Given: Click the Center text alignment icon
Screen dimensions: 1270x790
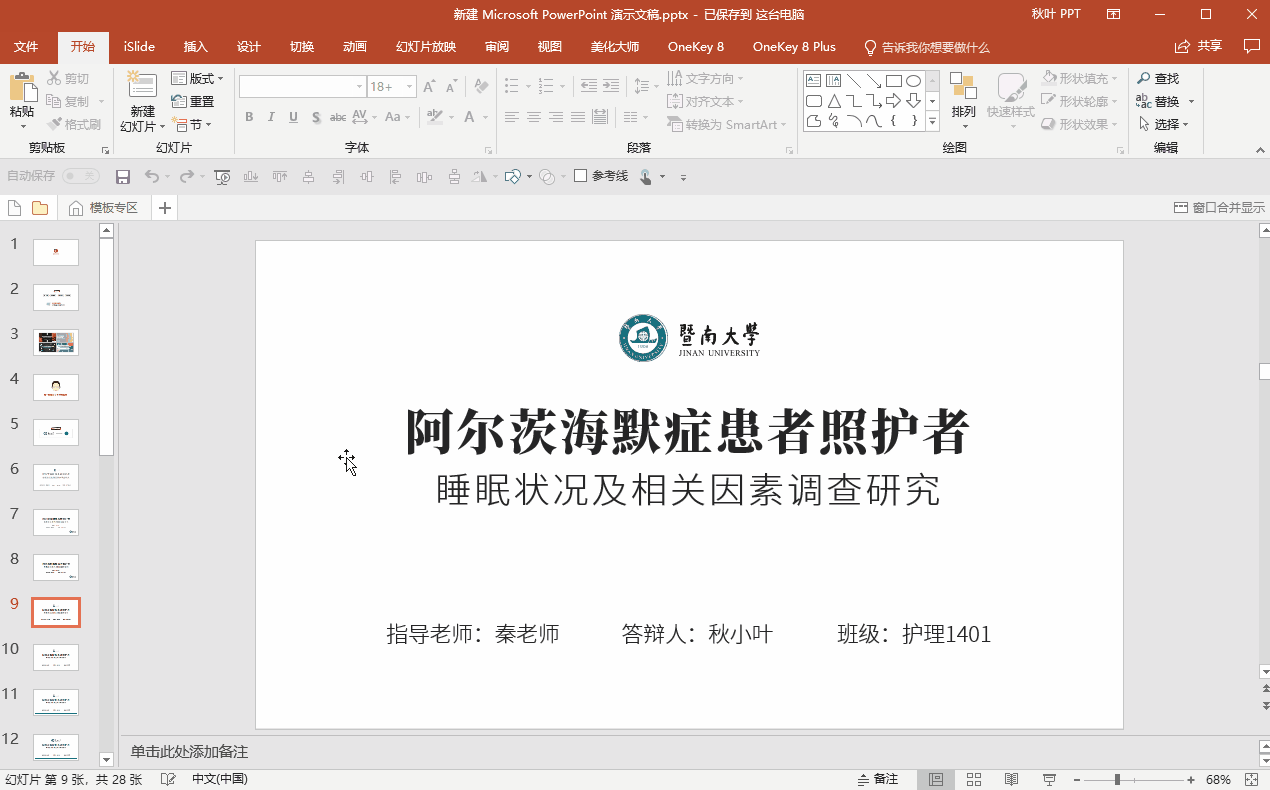Looking at the screenshot, I should pos(534,117).
